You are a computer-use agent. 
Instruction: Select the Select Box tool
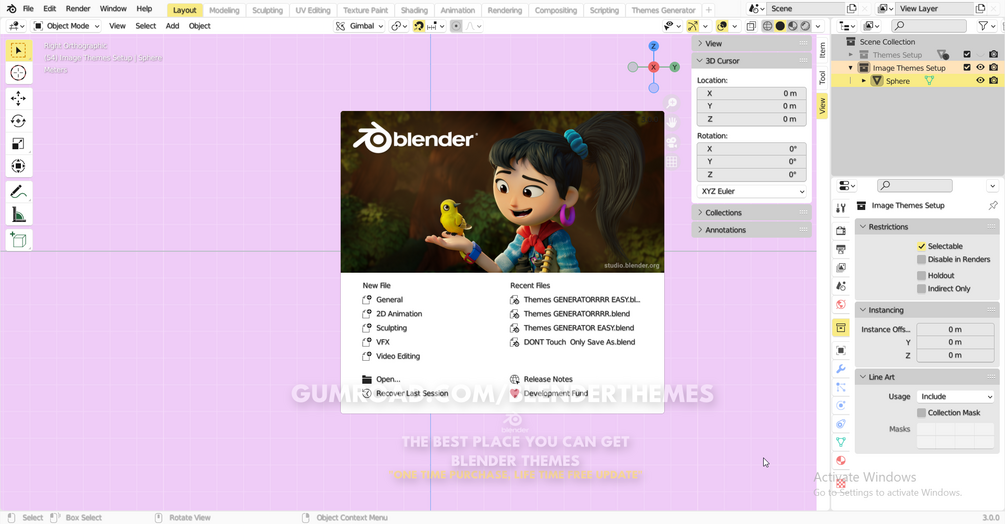[19, 51]
